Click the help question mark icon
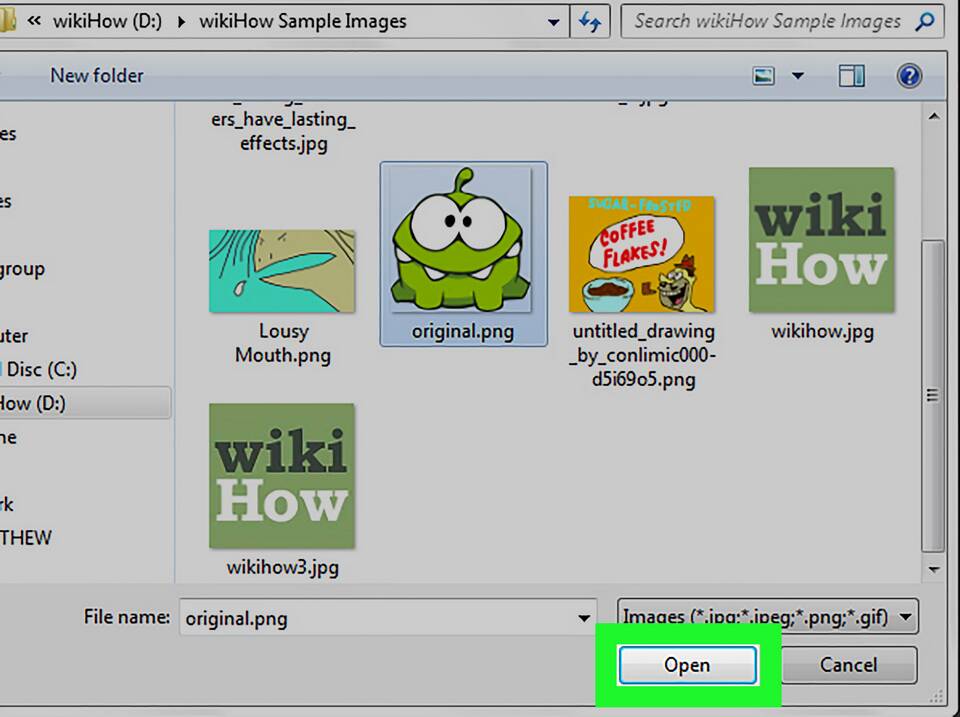Screen dimensions: 960x717 pyautogui.click(x=908, y=76)
